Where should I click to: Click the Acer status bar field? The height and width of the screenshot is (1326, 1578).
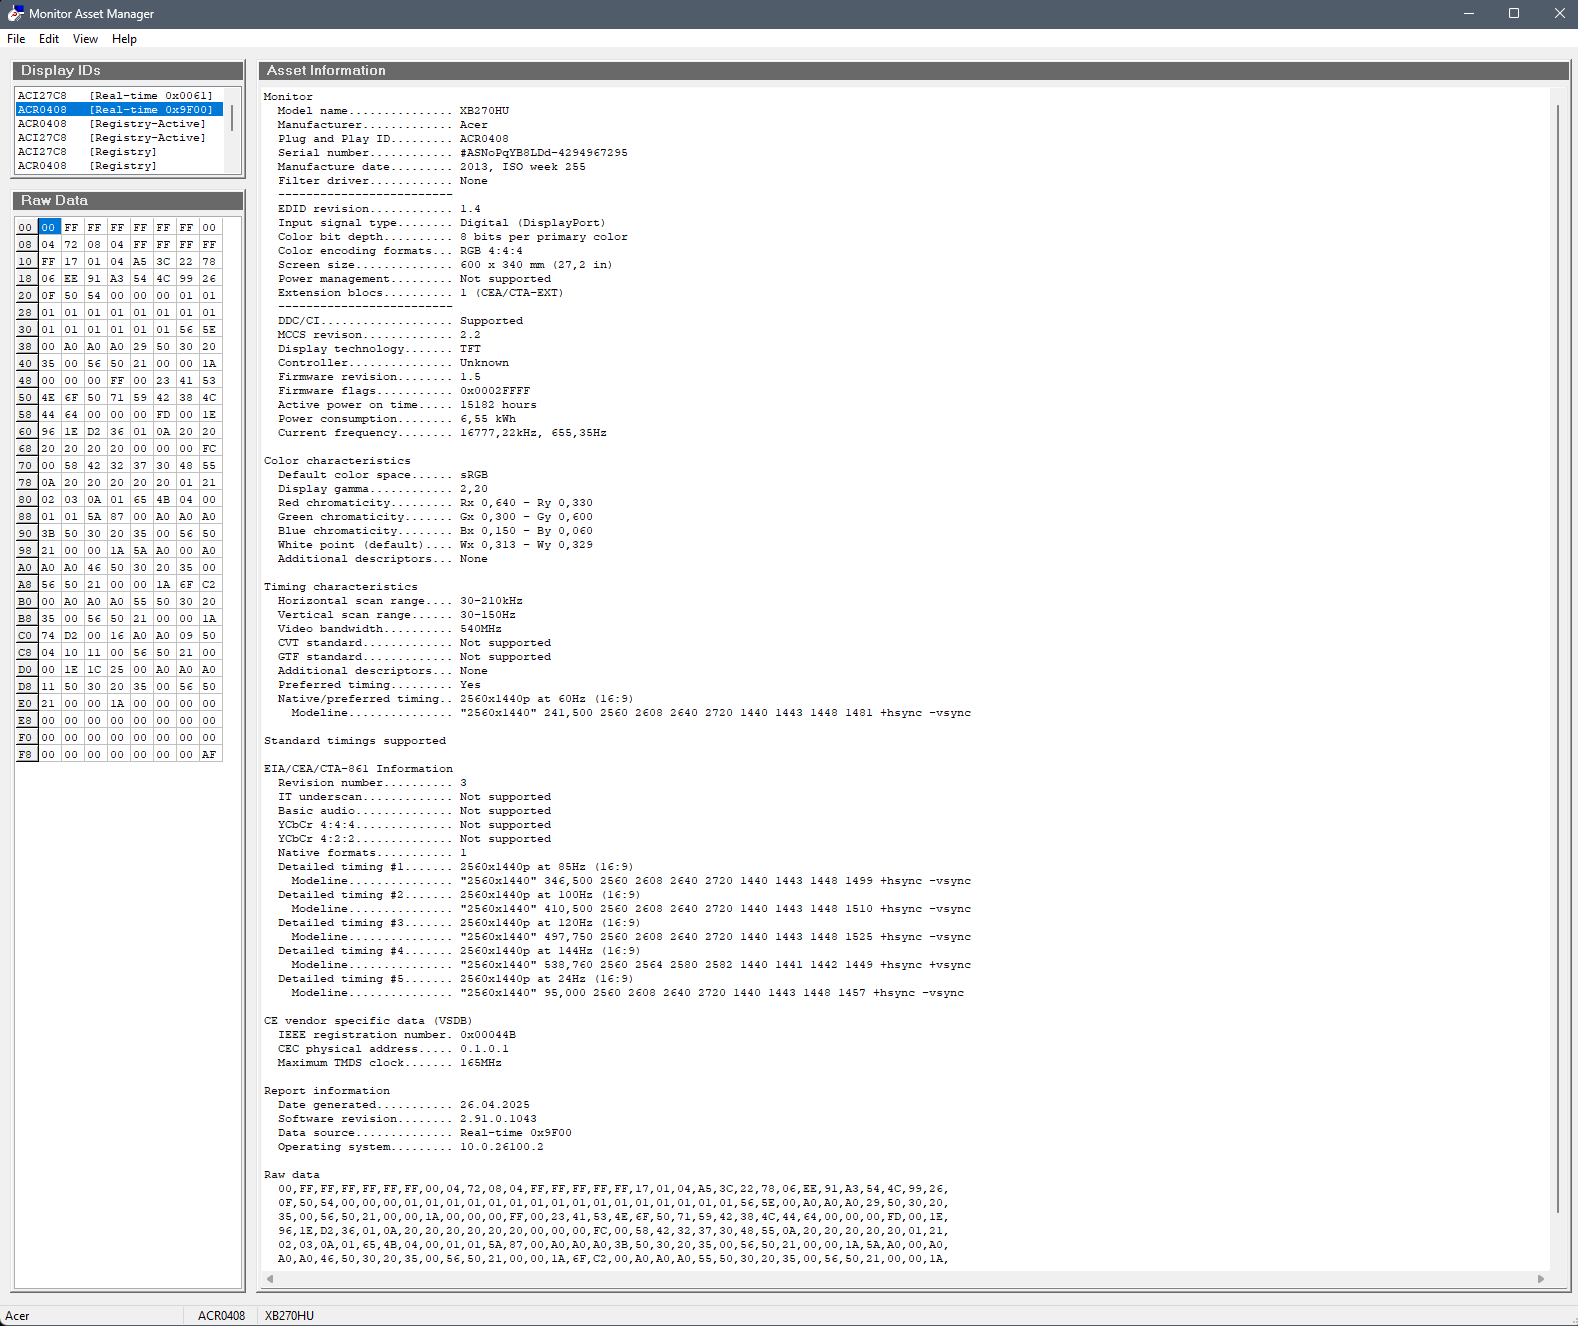(92, 1316)
